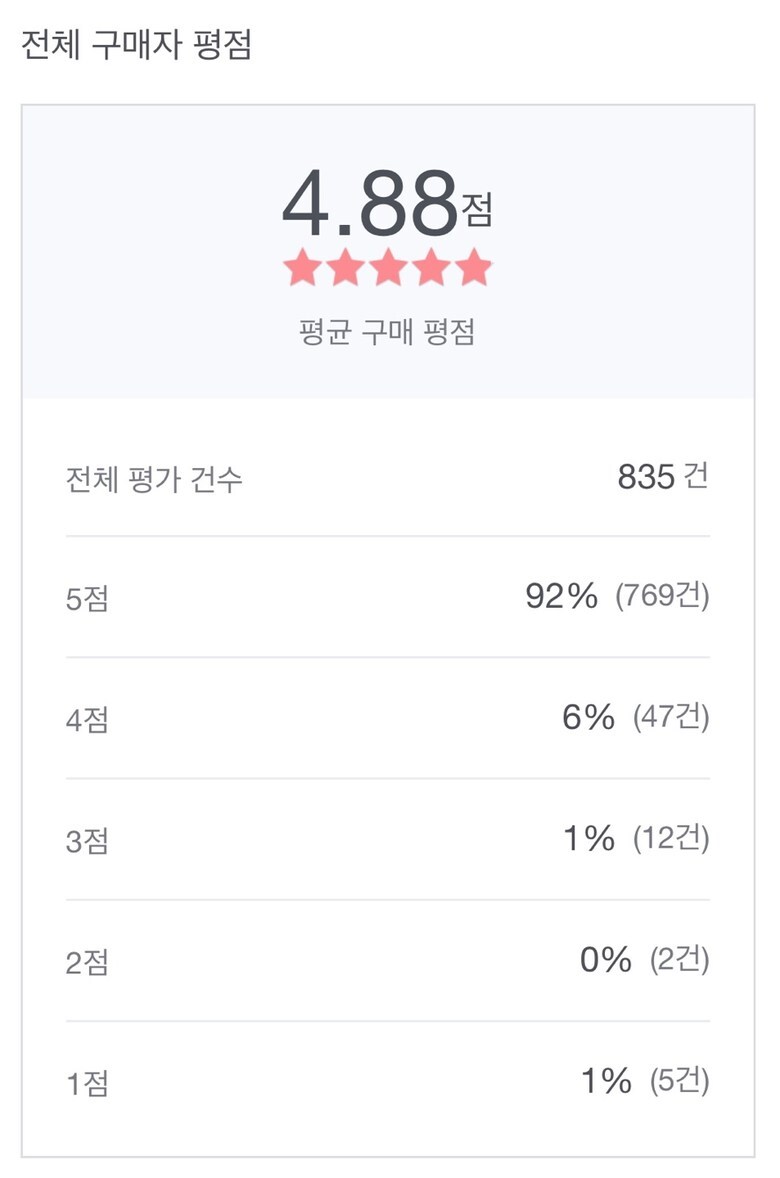Select the 4점 rating row label

87,721
